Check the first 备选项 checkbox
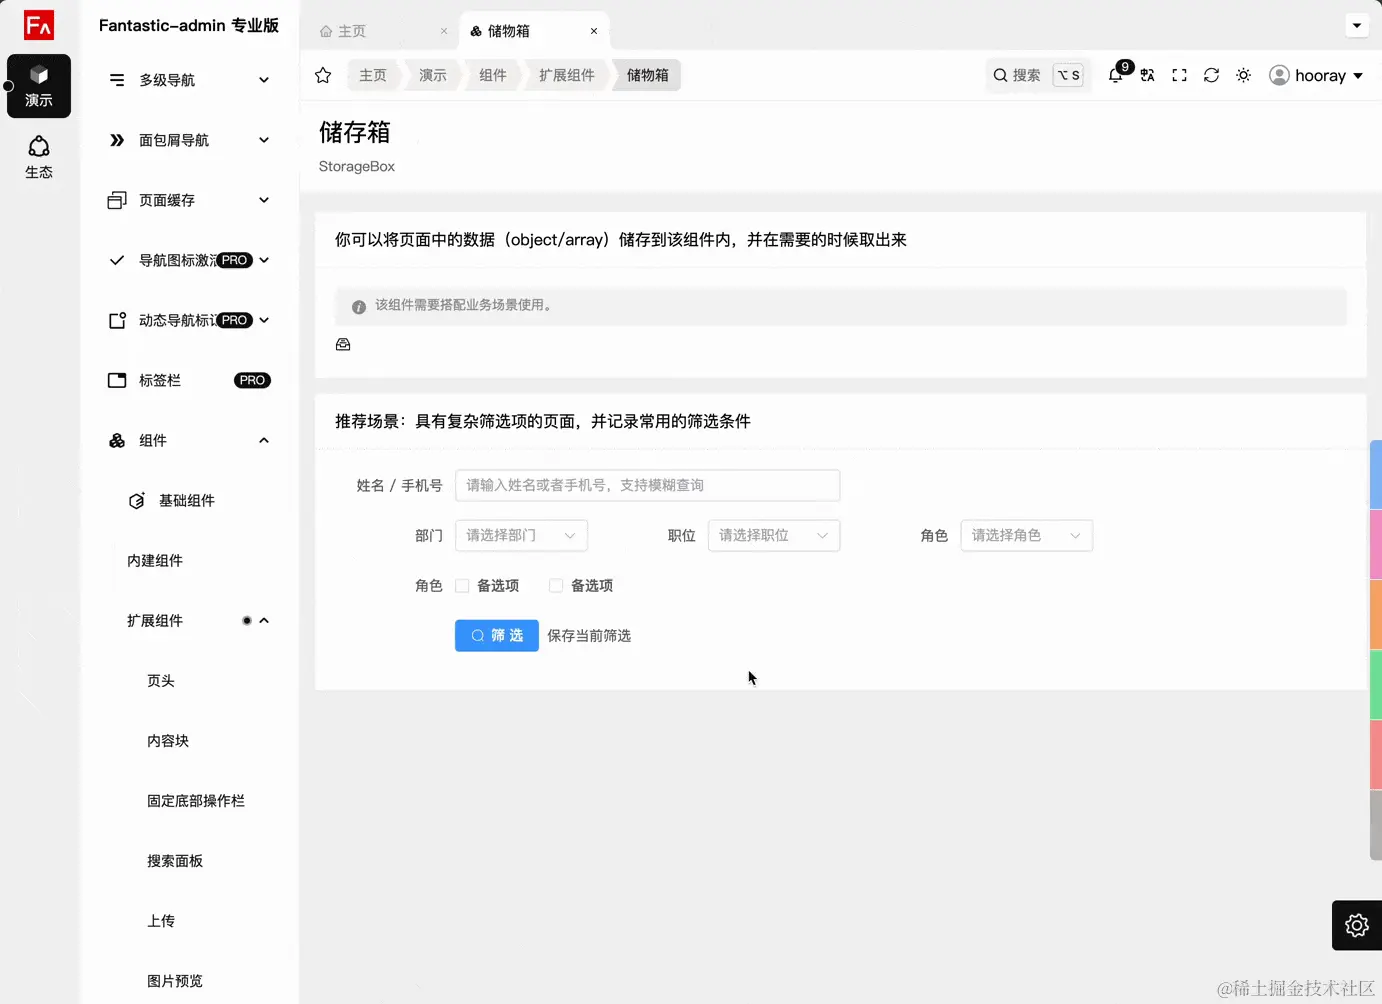Screen dimensions: 1382x1004 462,586
